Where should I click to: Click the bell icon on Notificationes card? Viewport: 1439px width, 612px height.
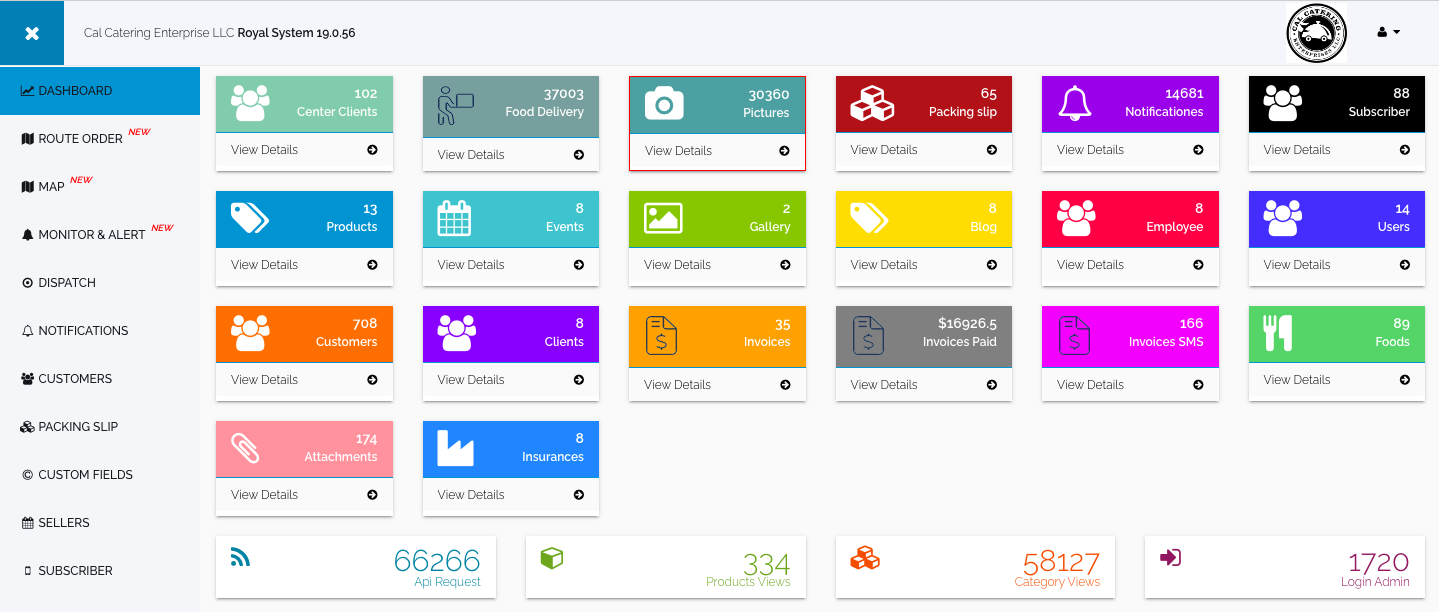point(1076,102)
